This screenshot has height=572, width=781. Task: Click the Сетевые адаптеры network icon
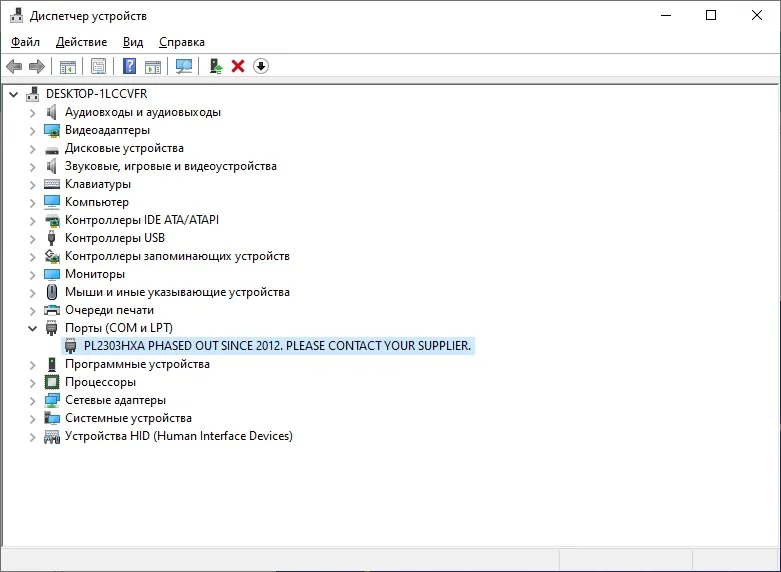point(52,400)
